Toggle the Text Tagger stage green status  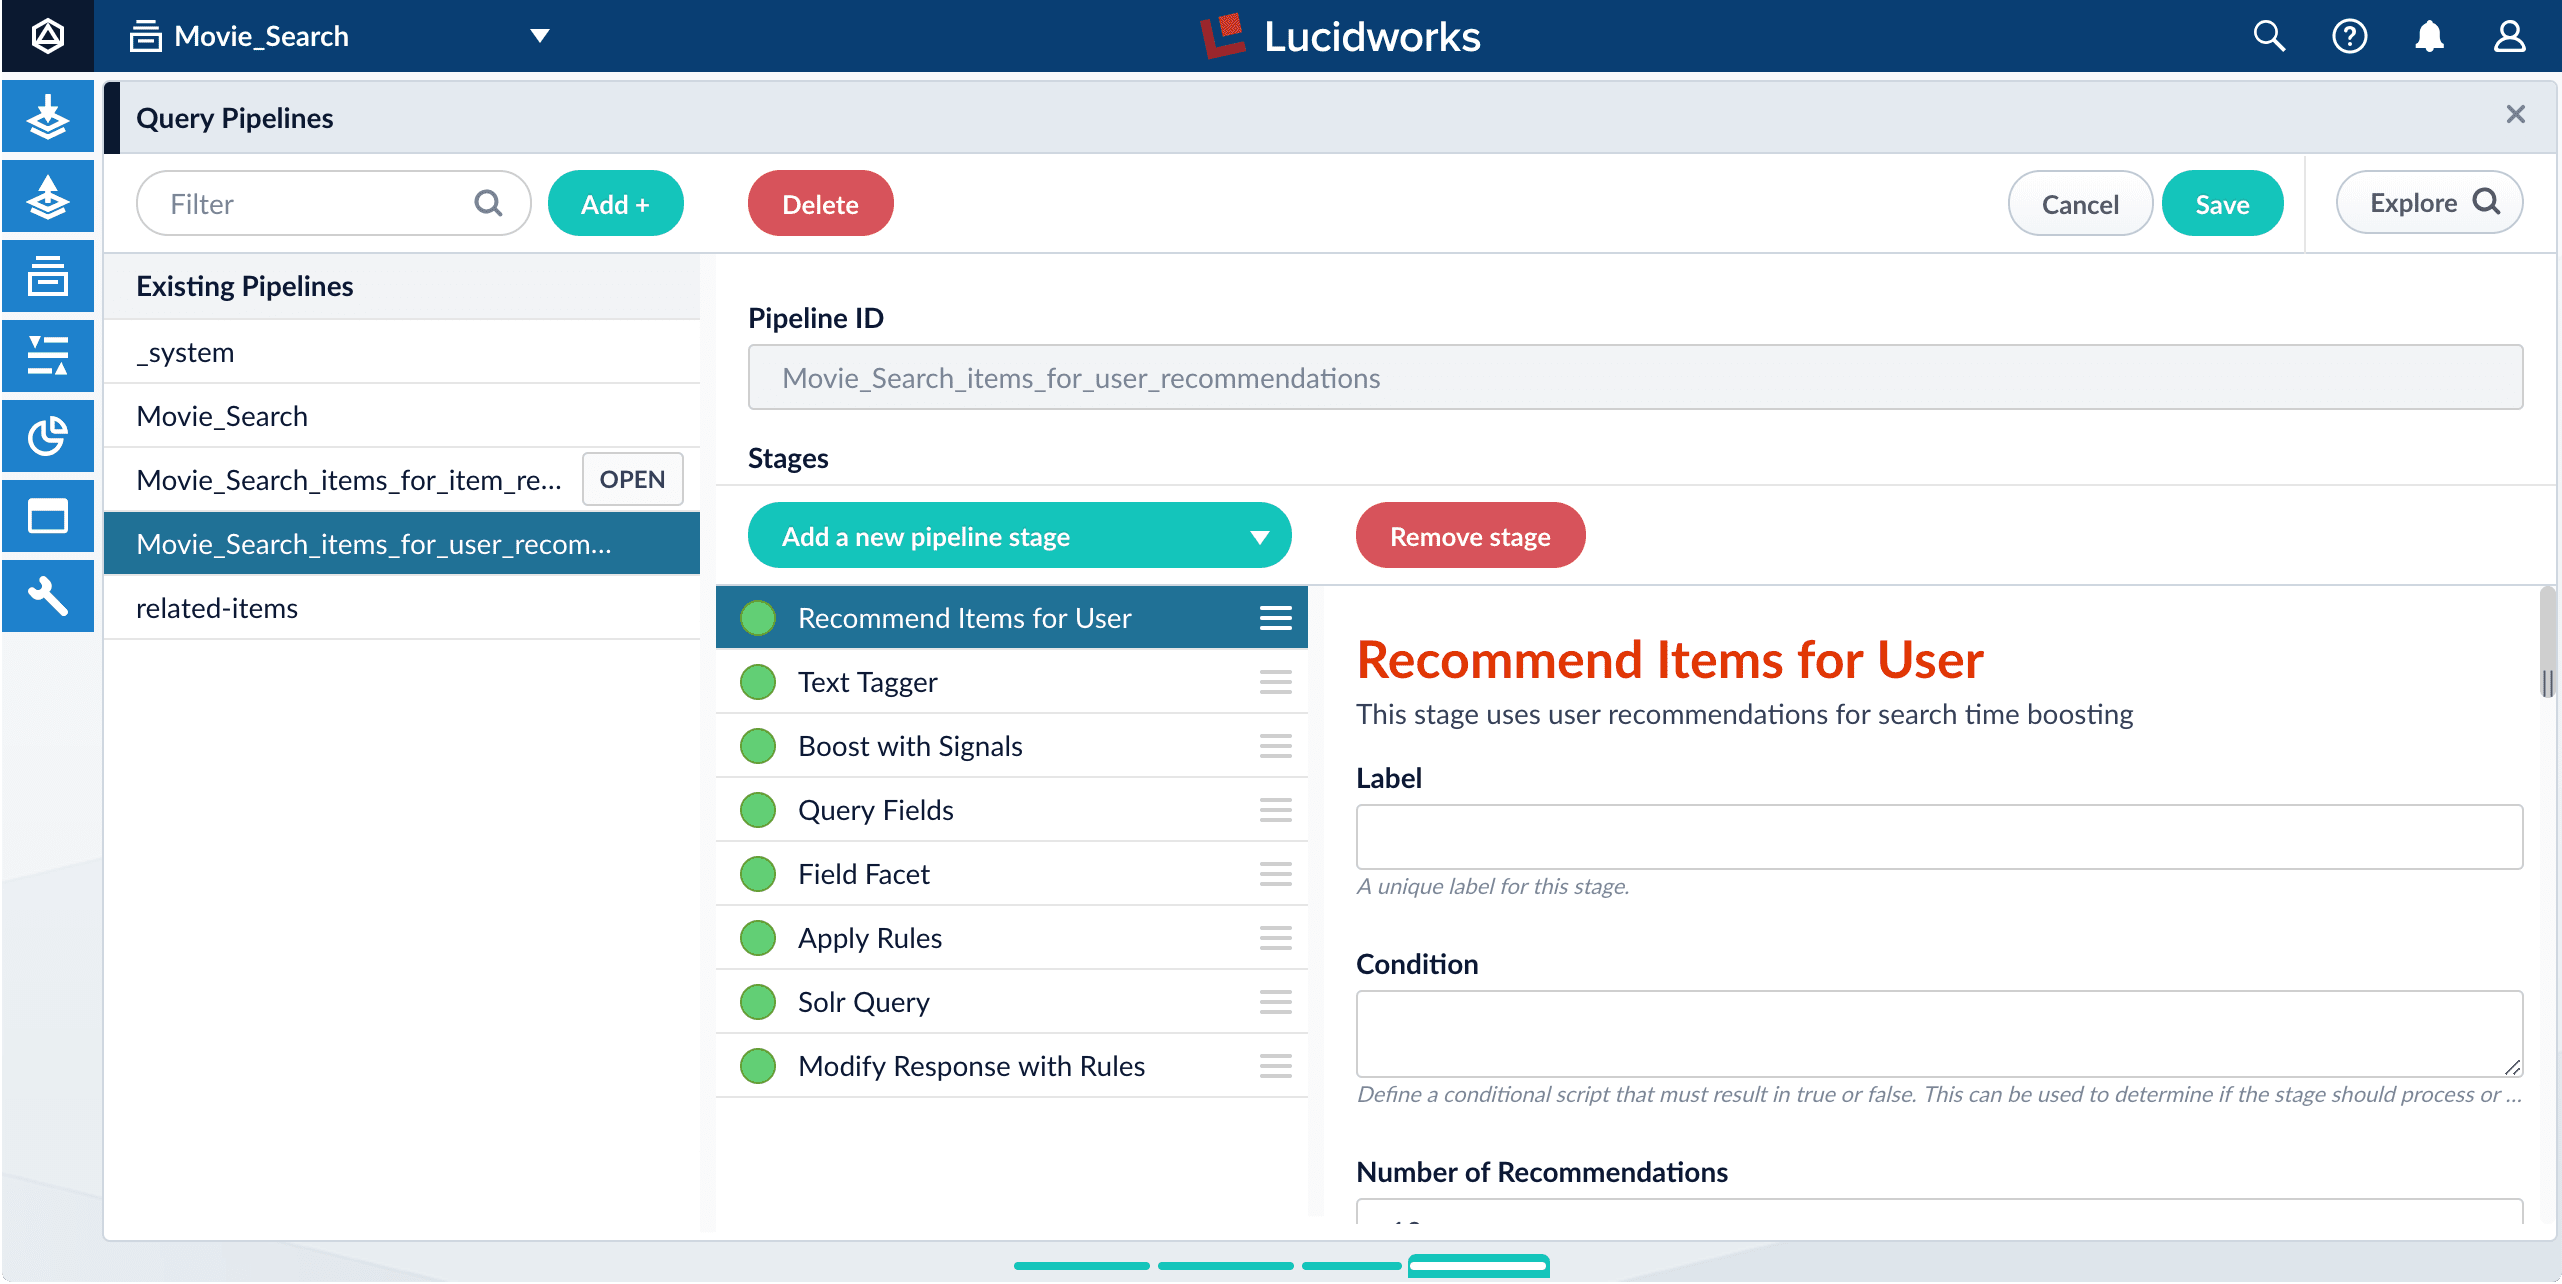[758, 682]
